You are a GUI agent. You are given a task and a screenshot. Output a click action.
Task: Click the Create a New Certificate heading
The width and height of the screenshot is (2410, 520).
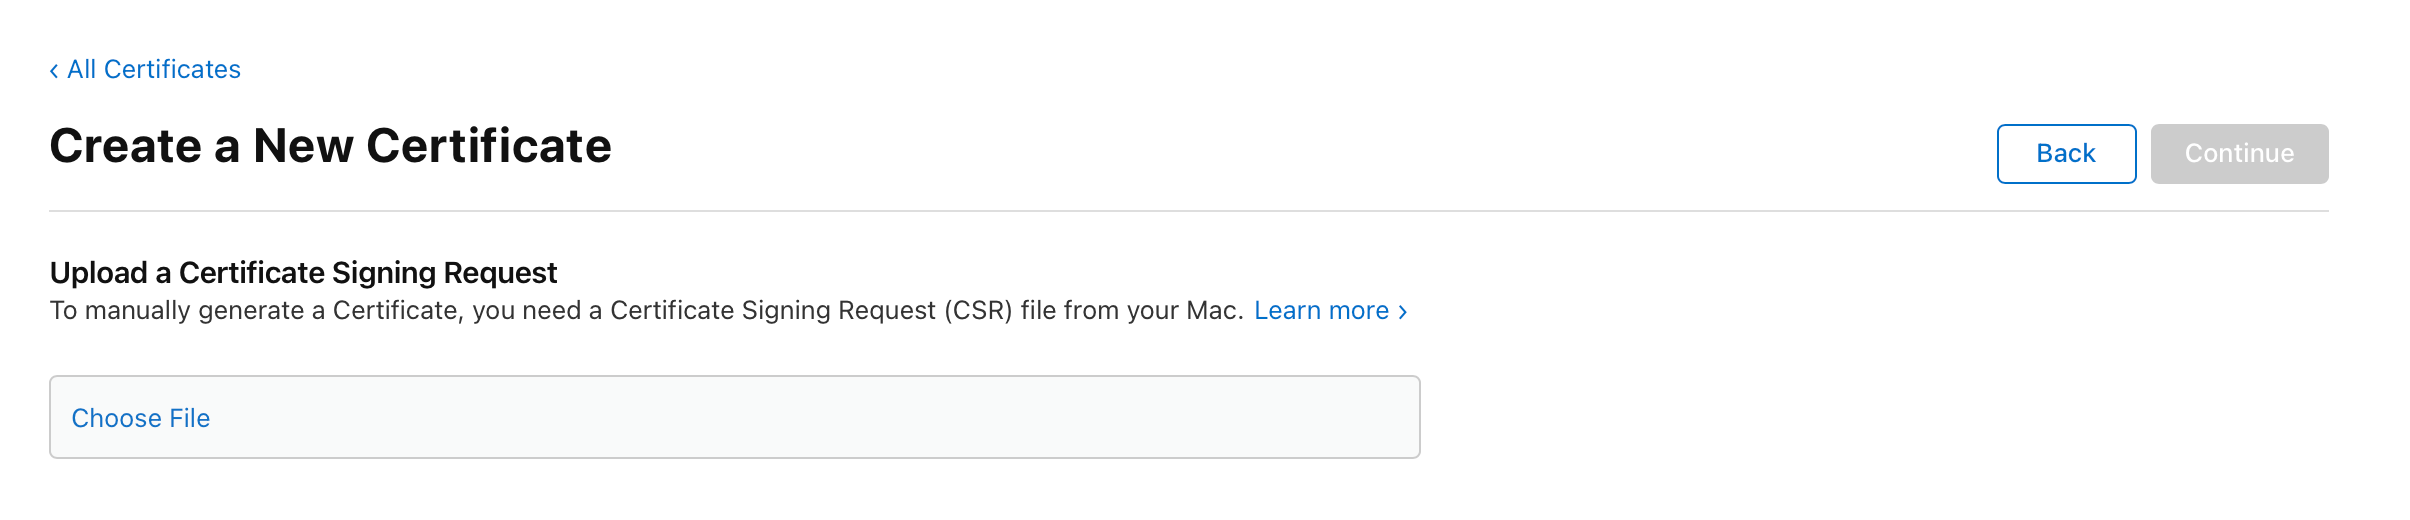click(x=330, y=146)
